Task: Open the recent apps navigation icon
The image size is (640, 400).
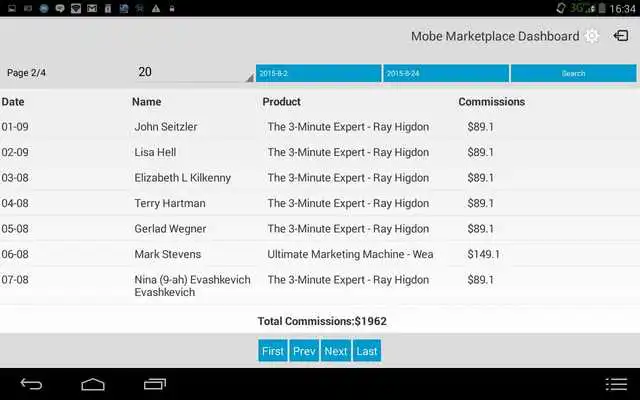Action: pos(155,384)
